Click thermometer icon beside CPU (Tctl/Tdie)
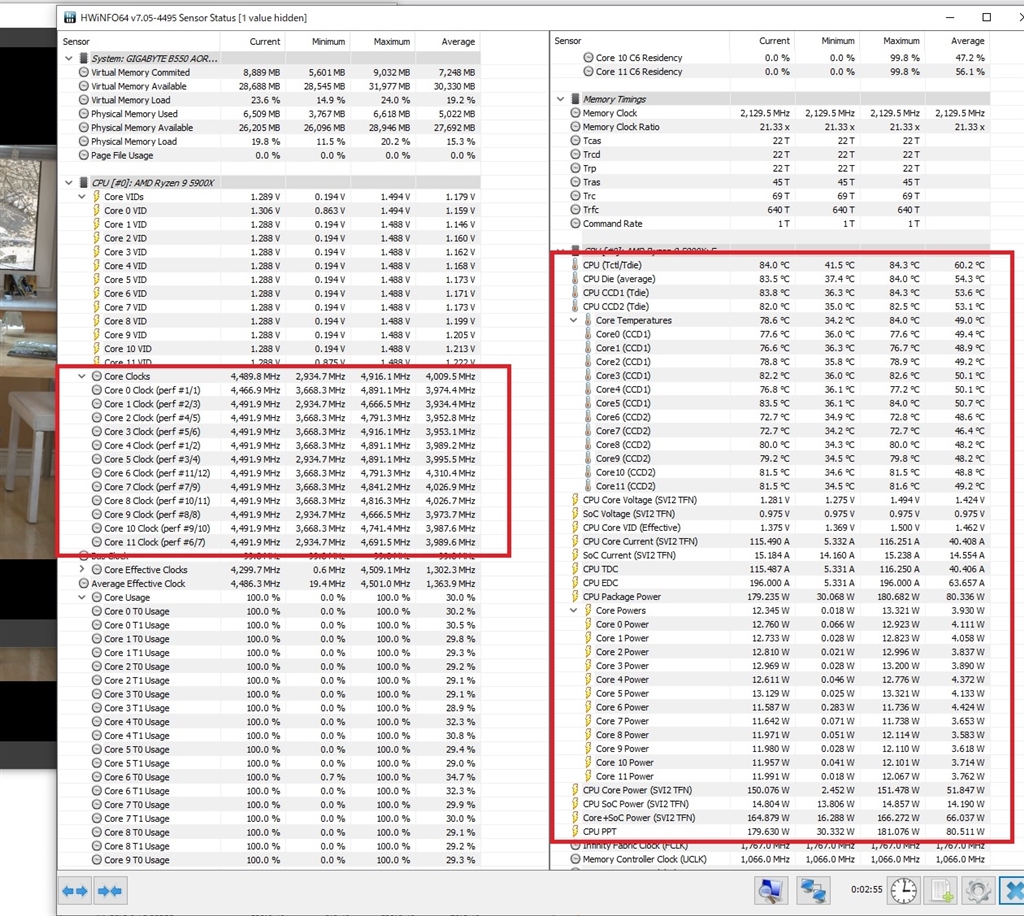The width and height of the screenshot is (1024, 916). 575,264
